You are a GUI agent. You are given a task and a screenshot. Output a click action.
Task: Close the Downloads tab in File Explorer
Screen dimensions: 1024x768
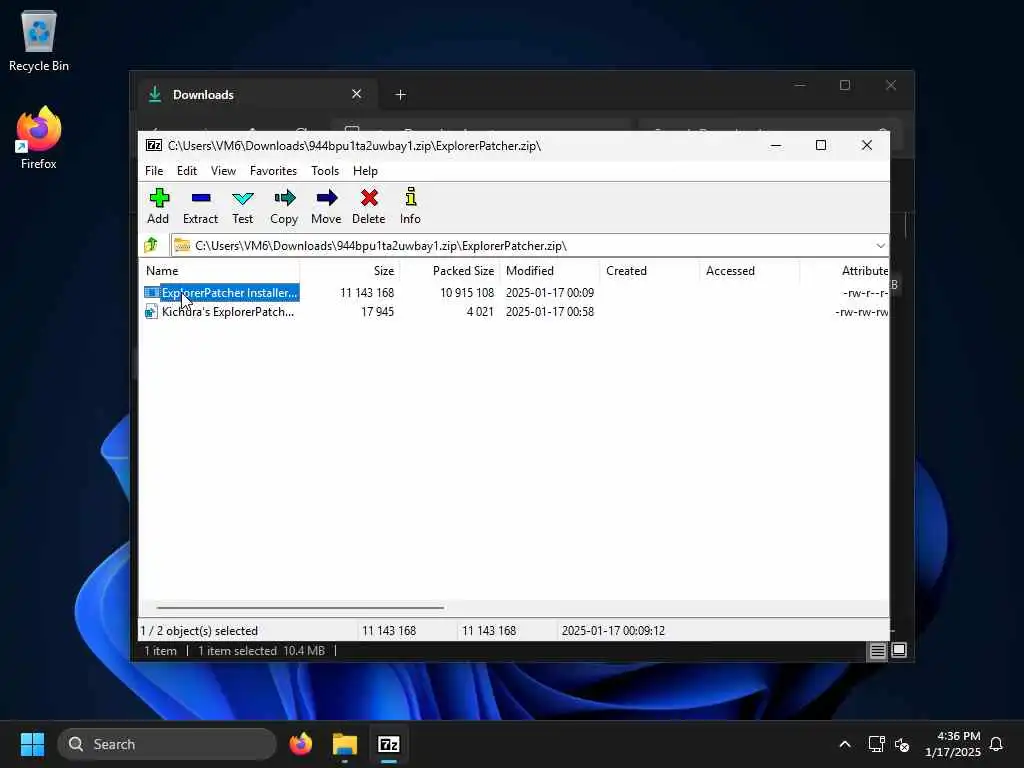coord(357,94)
